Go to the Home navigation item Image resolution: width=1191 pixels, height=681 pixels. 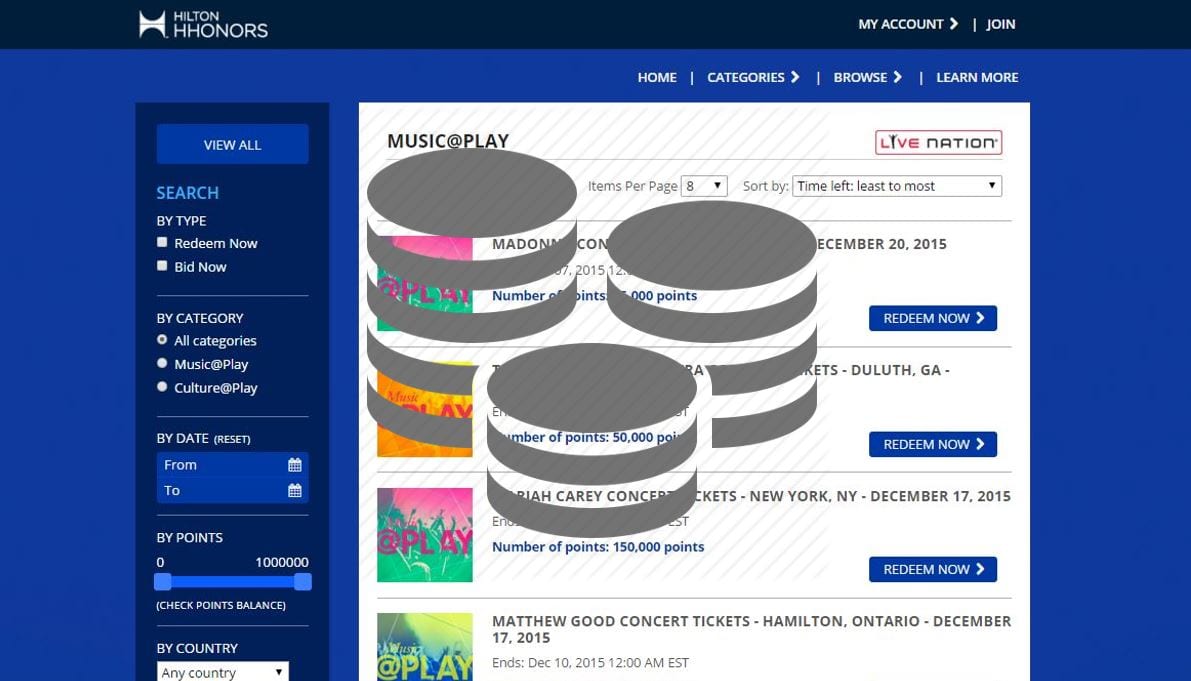(x=657, y=77)
